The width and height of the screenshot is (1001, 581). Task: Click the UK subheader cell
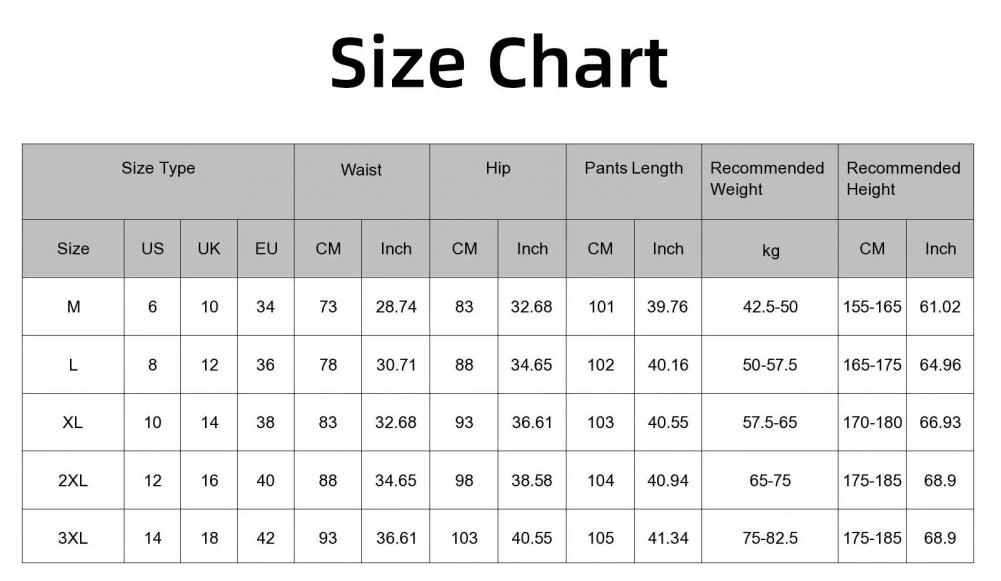209,249
